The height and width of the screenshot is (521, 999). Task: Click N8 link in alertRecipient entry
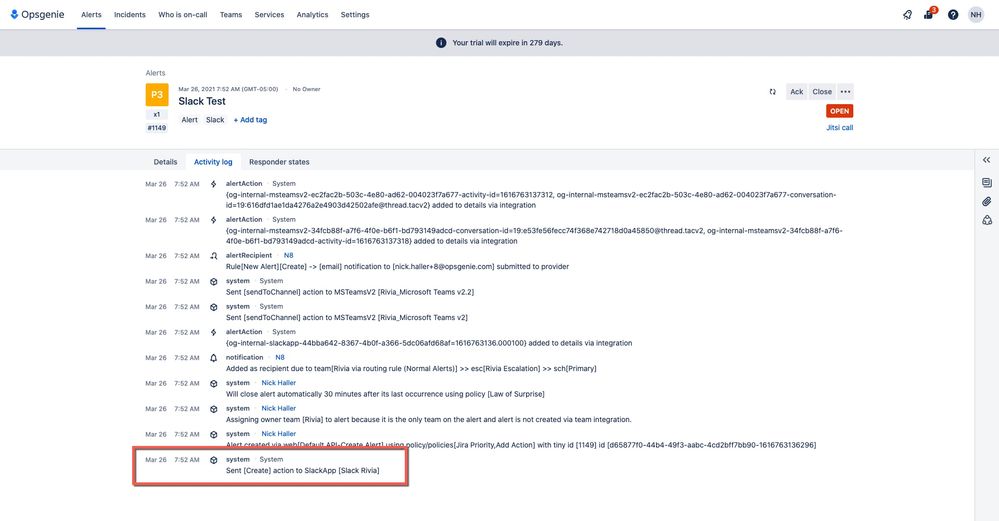(x=289, y=255)
